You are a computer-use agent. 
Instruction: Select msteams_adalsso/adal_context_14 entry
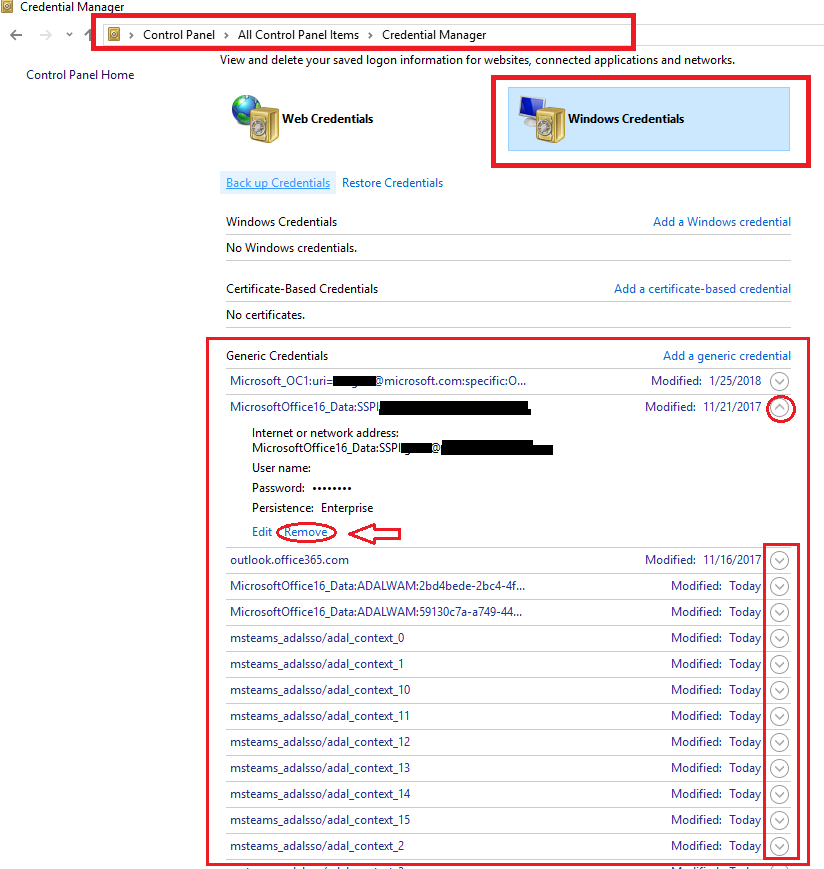coord(320,794)
